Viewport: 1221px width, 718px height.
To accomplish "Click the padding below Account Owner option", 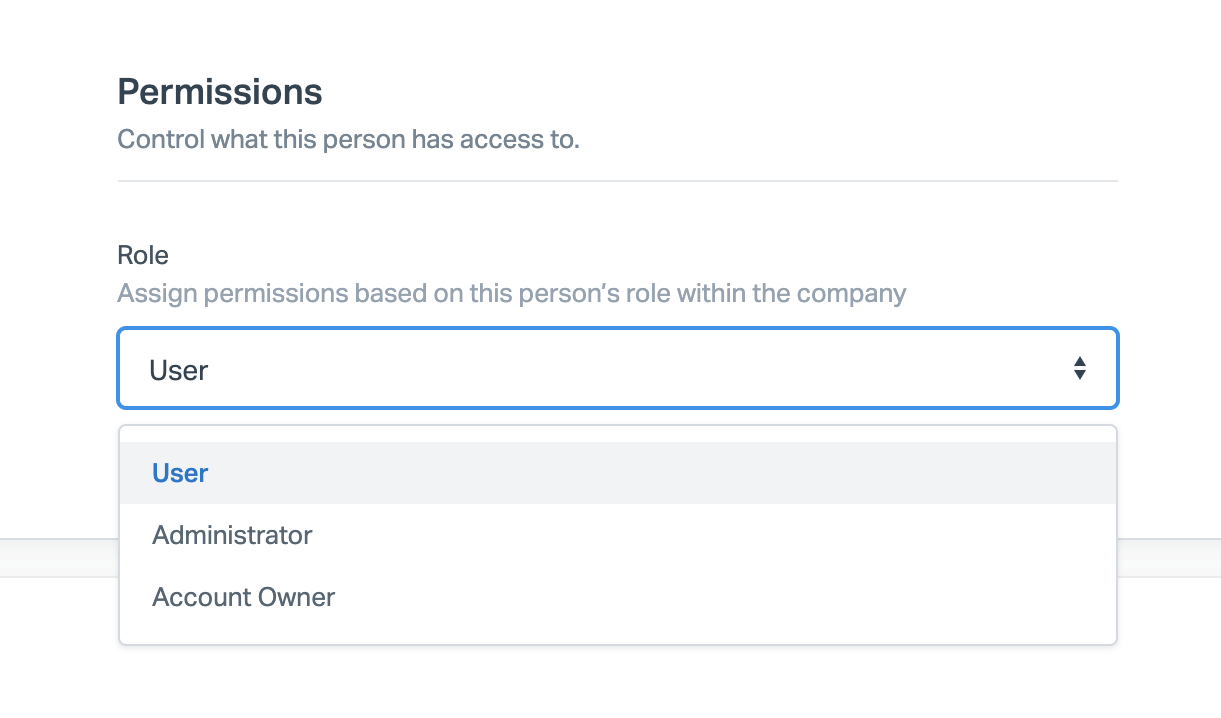I will click(617, 635).
